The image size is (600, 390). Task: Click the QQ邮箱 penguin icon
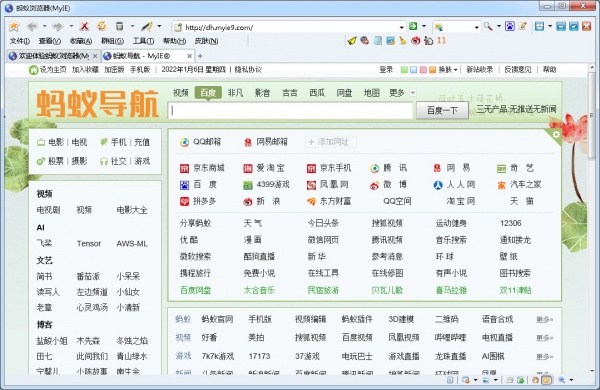184,142
